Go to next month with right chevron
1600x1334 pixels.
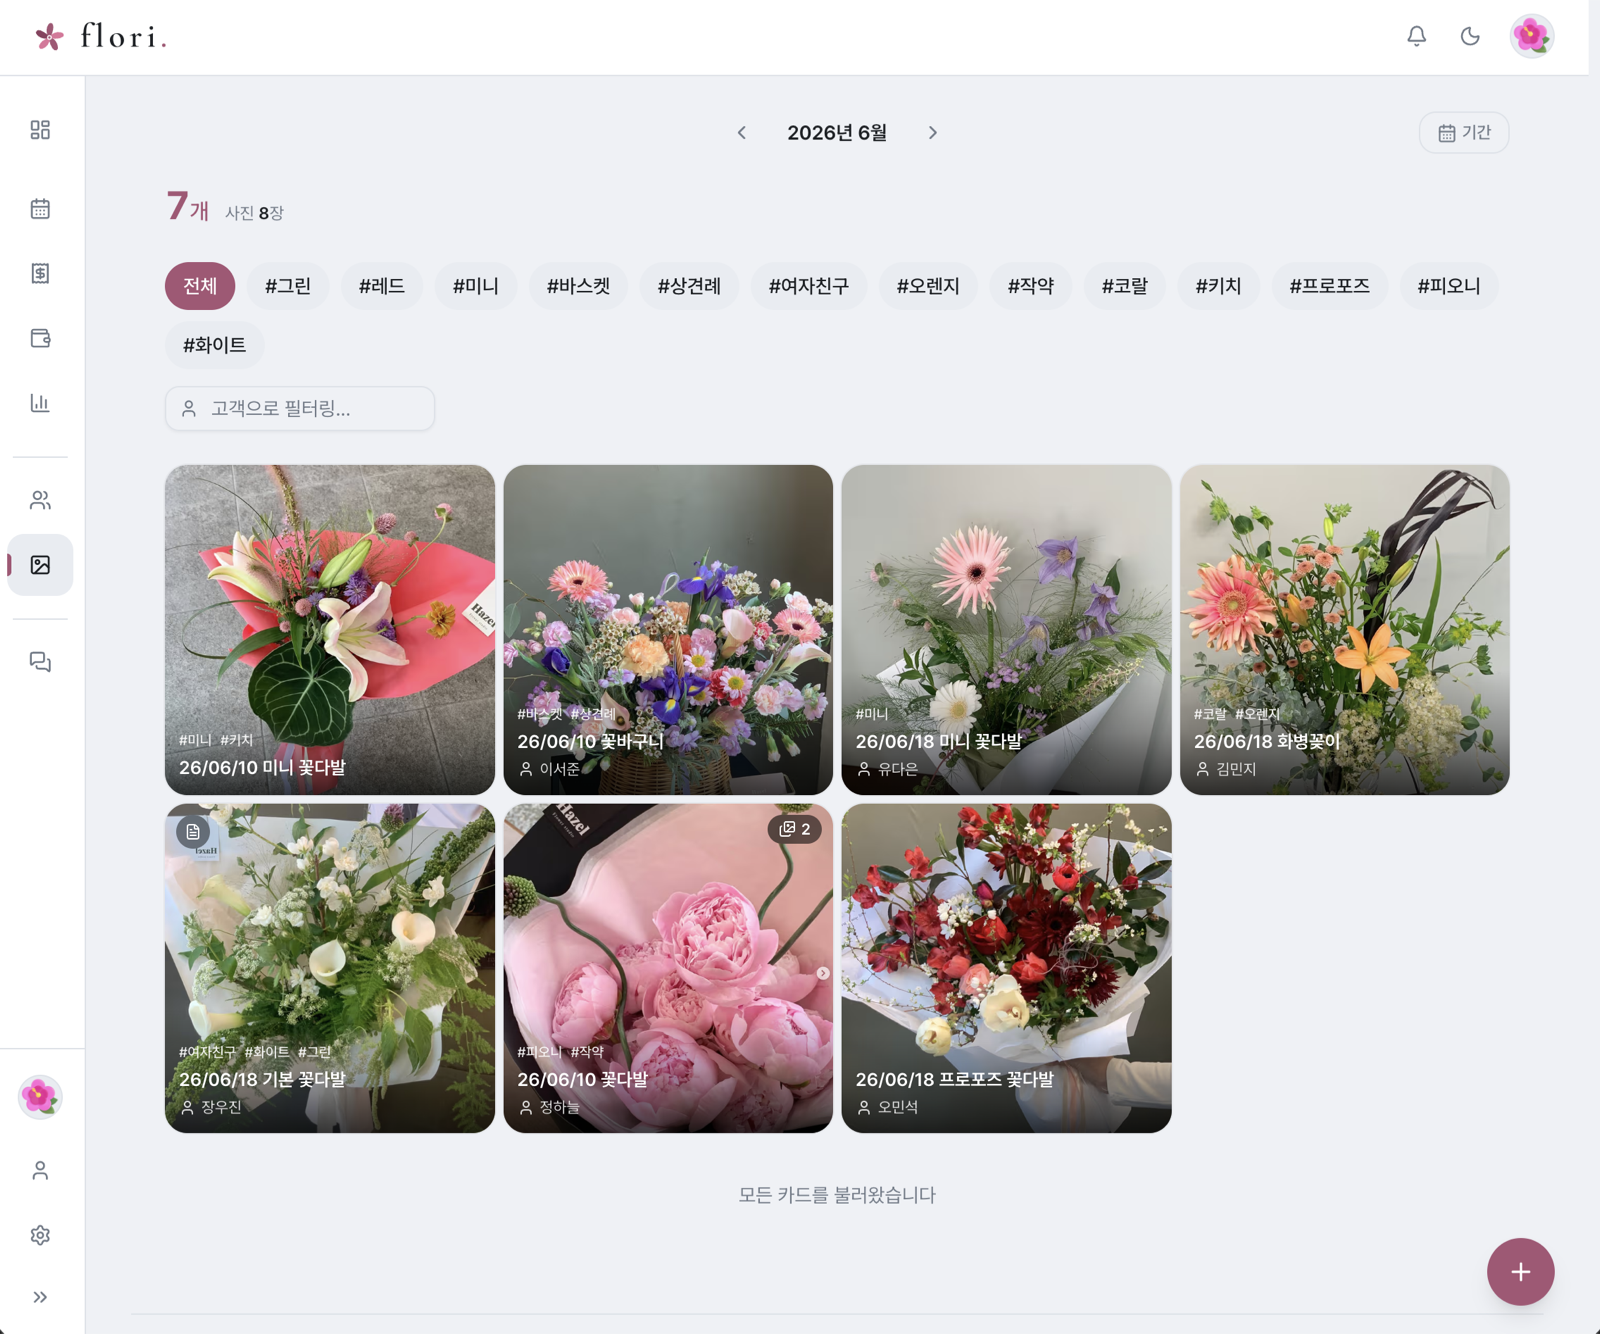tap(932, 133)
